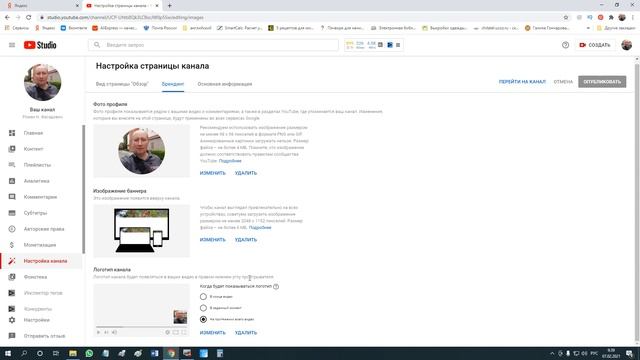Click ИЗМЕНИТЬ for the banner image
The height and width of the screenshot is (360, 640).
[x=213, y=240]
